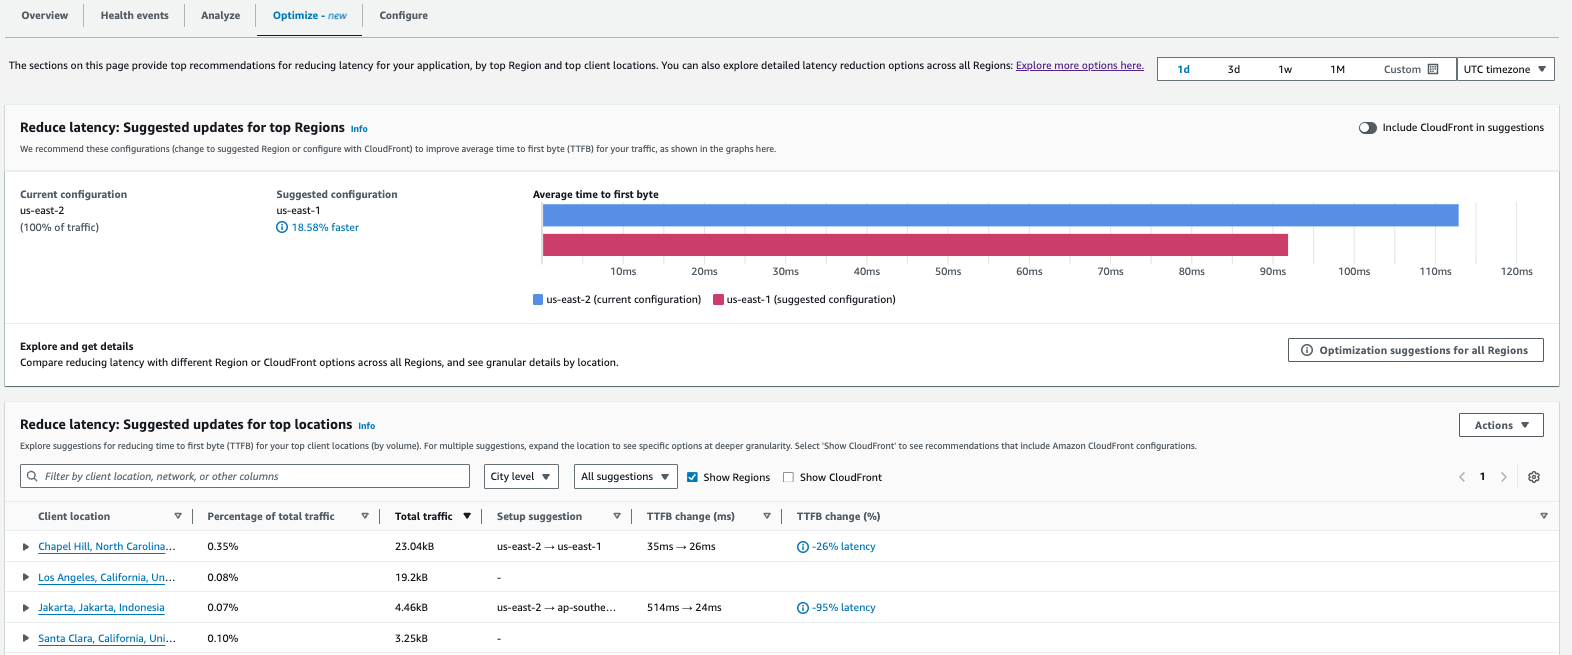Switch to the Health events tab
1572x655 pixels.
tap(135, 16)
